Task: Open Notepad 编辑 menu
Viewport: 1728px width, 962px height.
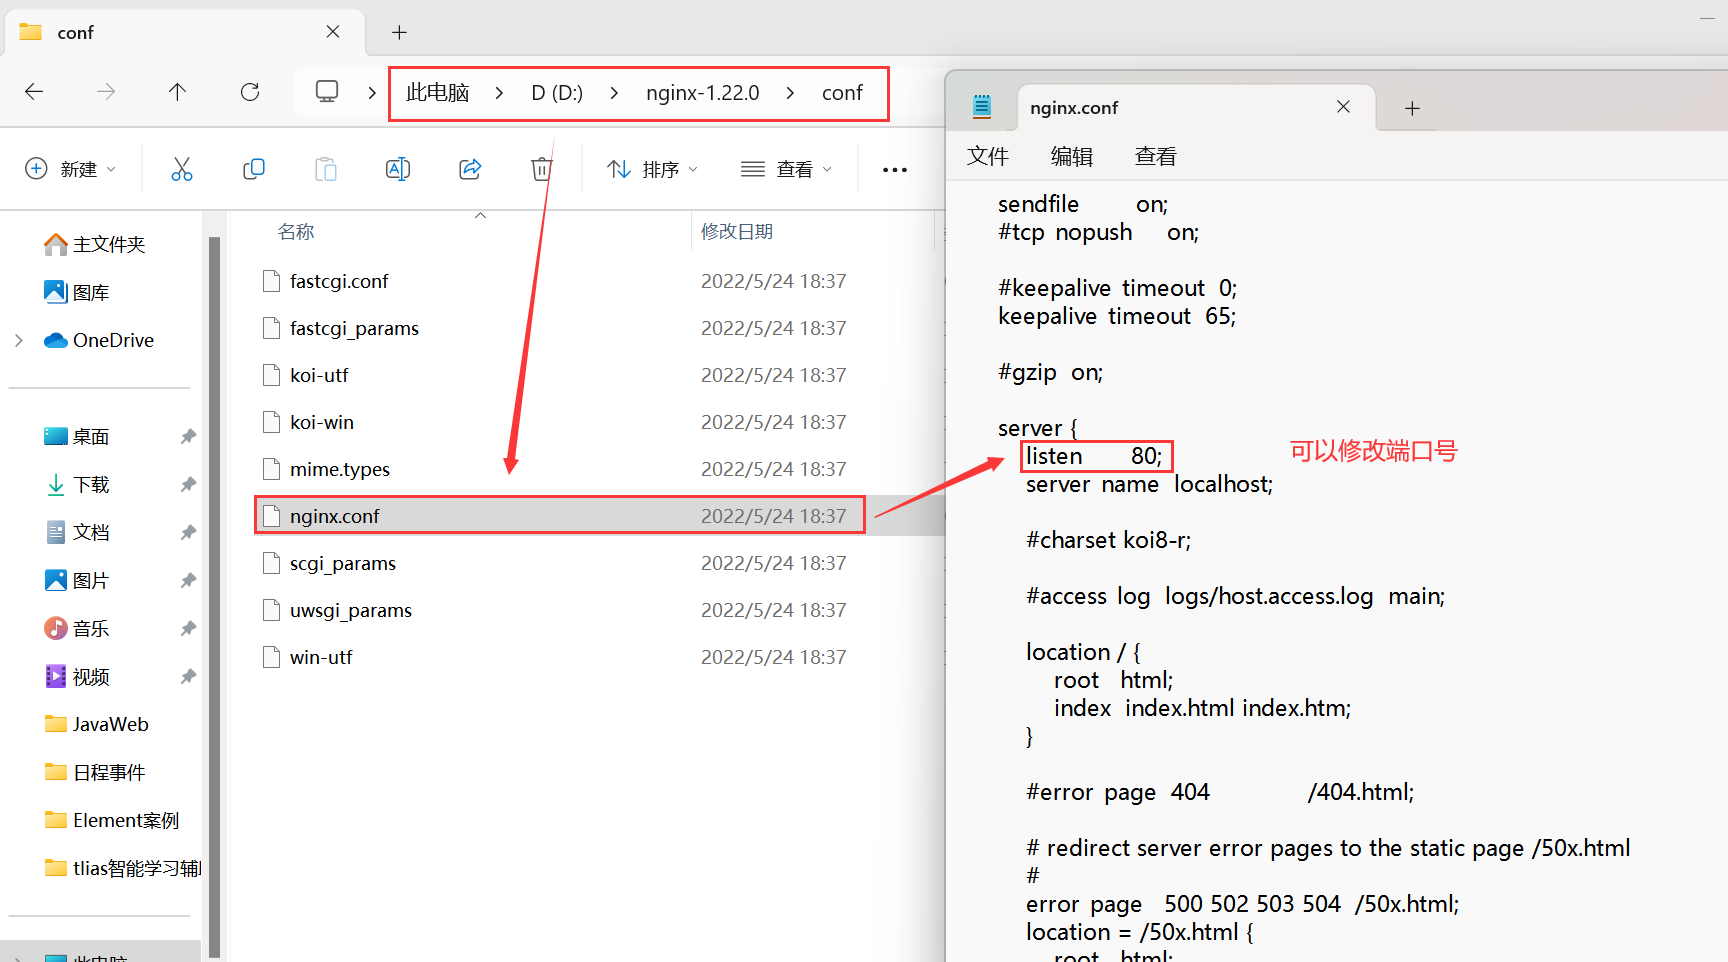Action: [1072, 156]
